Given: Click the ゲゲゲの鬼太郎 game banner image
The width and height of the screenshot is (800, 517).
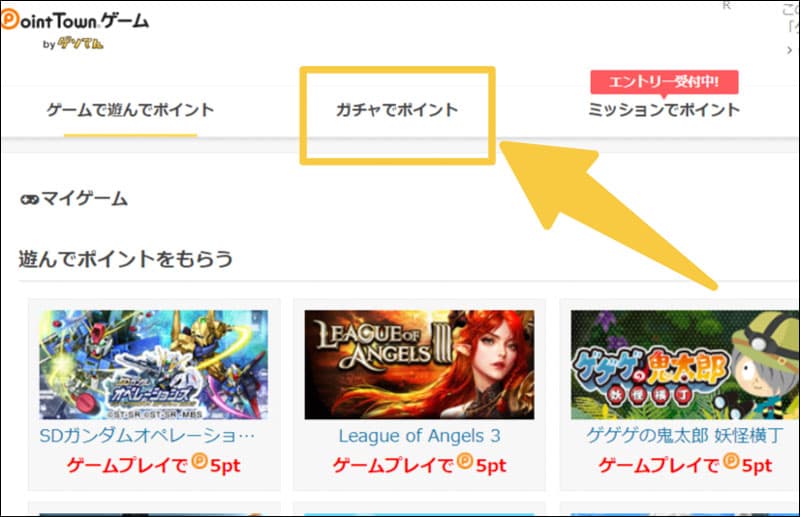Looking at the screenshot, I should (x=685, y=364).
